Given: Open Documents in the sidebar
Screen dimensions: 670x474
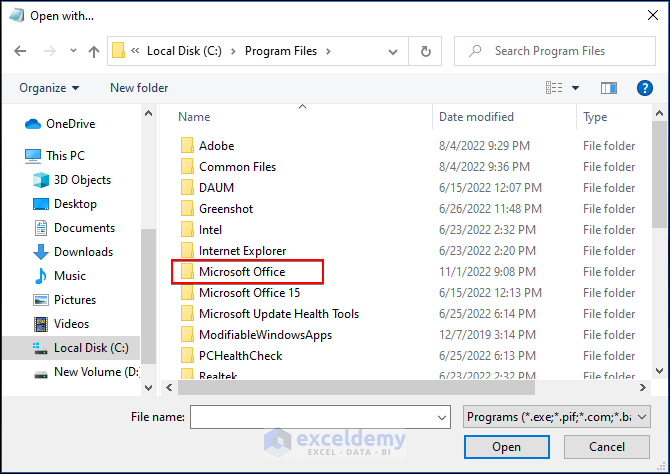Looking at the screenshot, I should 74,228.
